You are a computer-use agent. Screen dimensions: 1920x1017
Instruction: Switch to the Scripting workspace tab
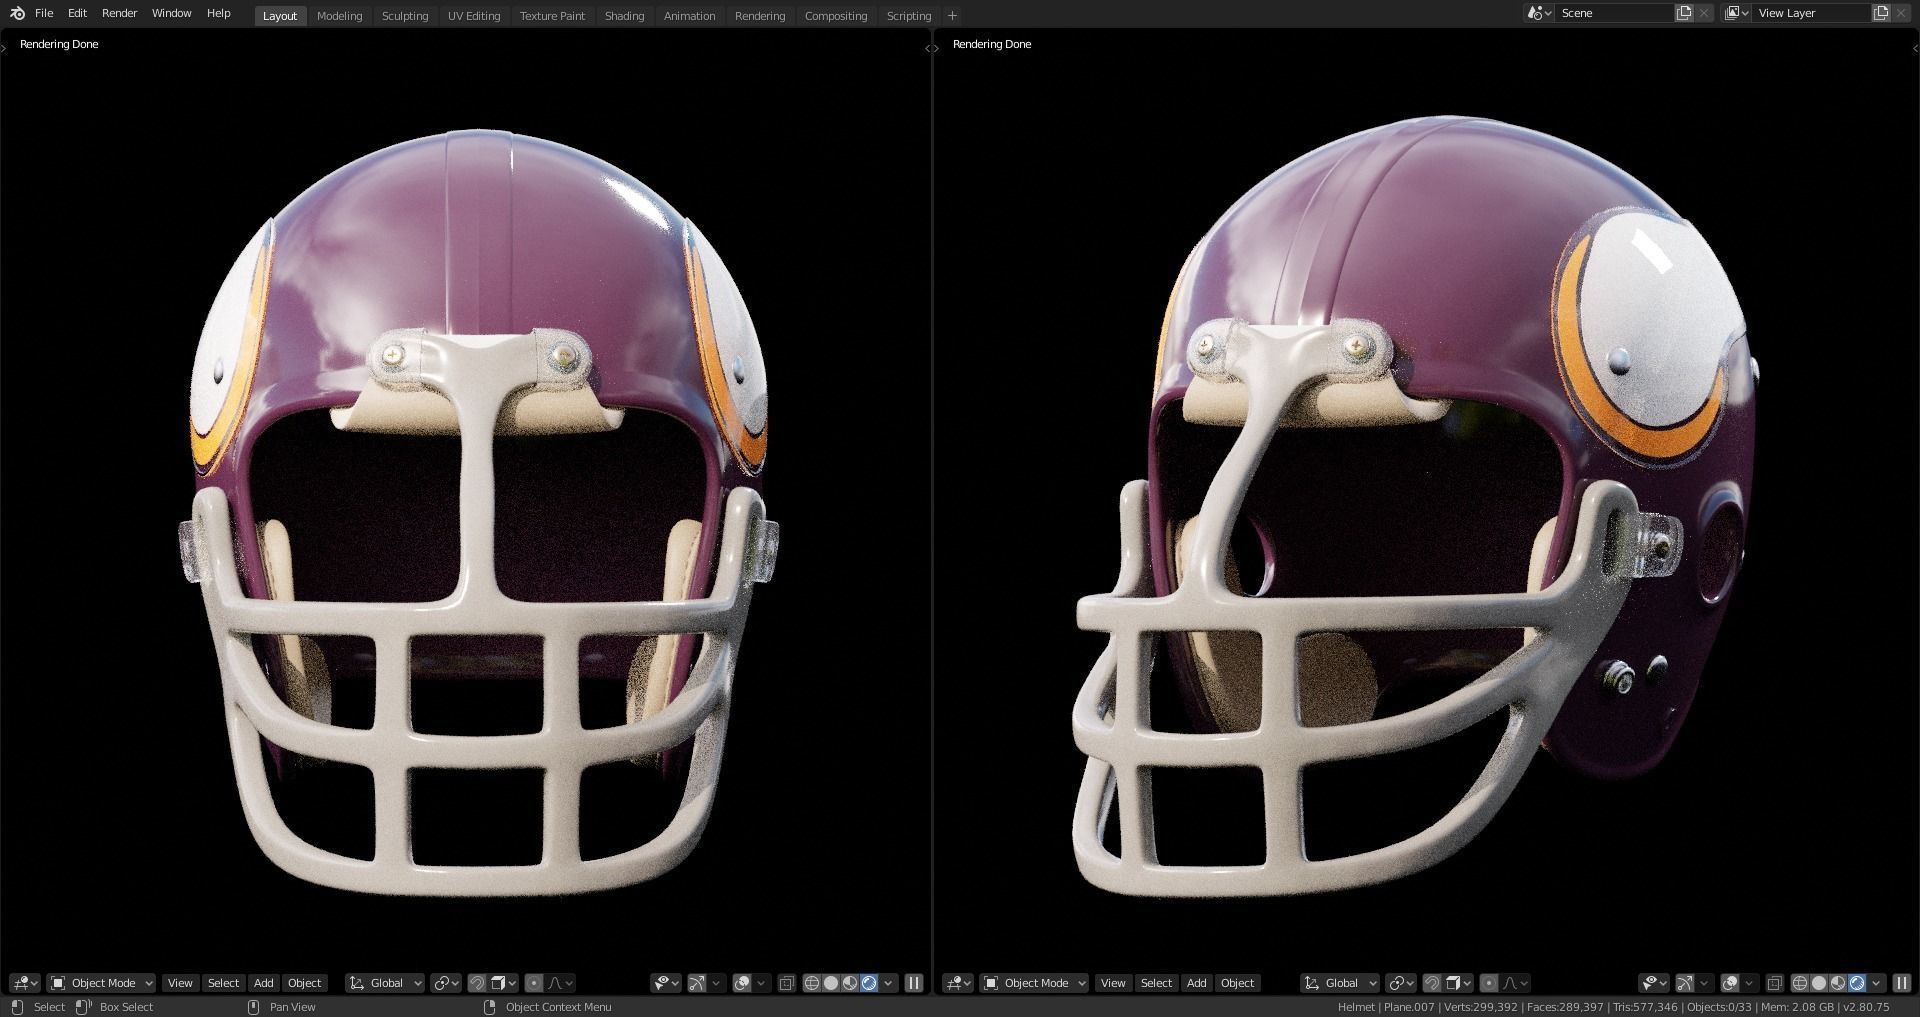(909, 16)
